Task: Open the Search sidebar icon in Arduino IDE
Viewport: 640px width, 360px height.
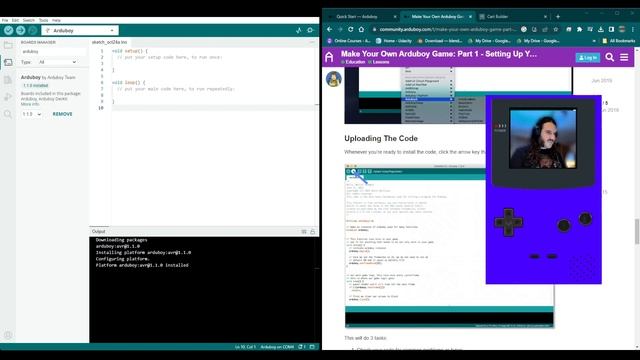Action: 8,114
